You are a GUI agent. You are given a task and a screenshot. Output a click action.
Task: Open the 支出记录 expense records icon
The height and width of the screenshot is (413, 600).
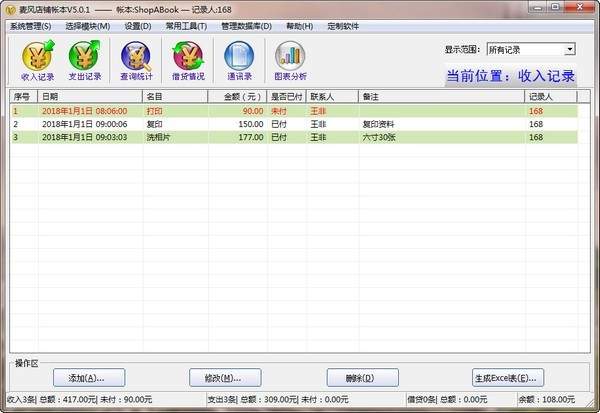point(84,60)
